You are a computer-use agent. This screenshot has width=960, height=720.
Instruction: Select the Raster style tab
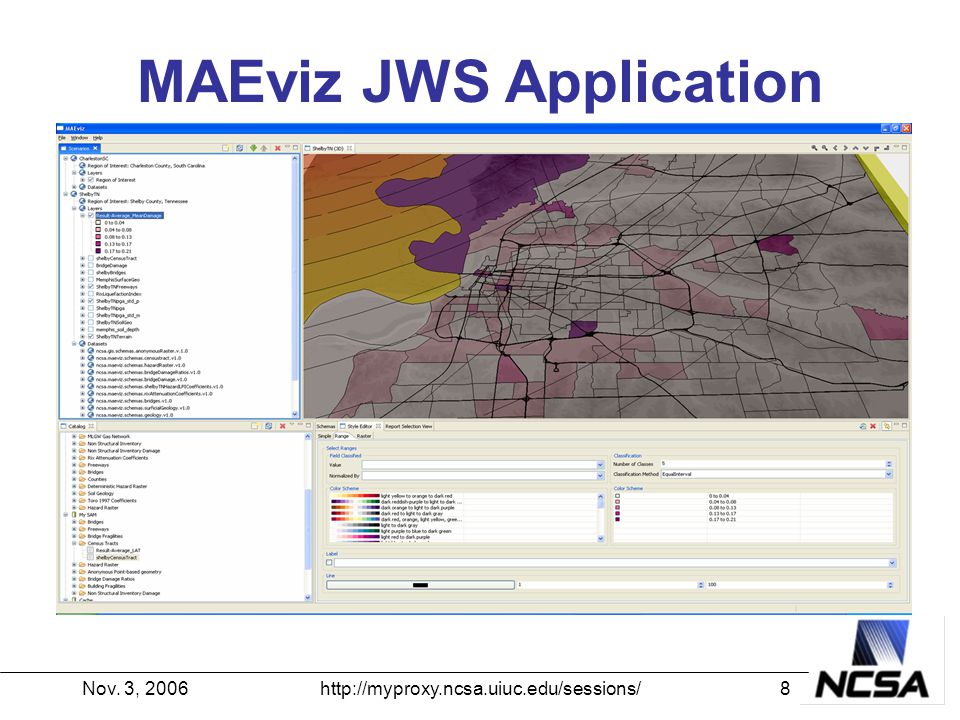click(364, 437)
